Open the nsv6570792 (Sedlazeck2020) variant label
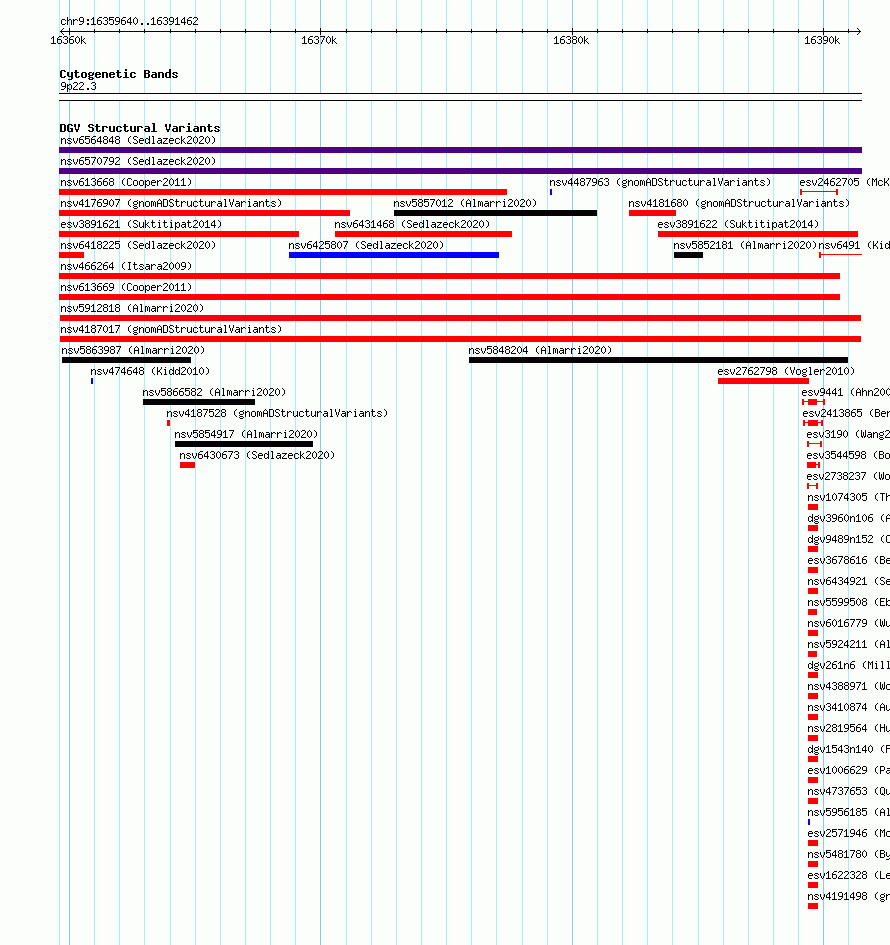 coord(138,162)
